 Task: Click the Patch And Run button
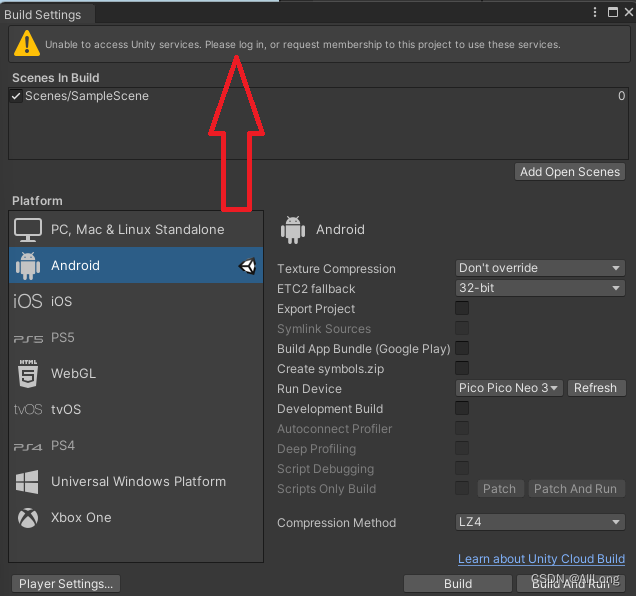pyautogui.click(x=576, y=488)
